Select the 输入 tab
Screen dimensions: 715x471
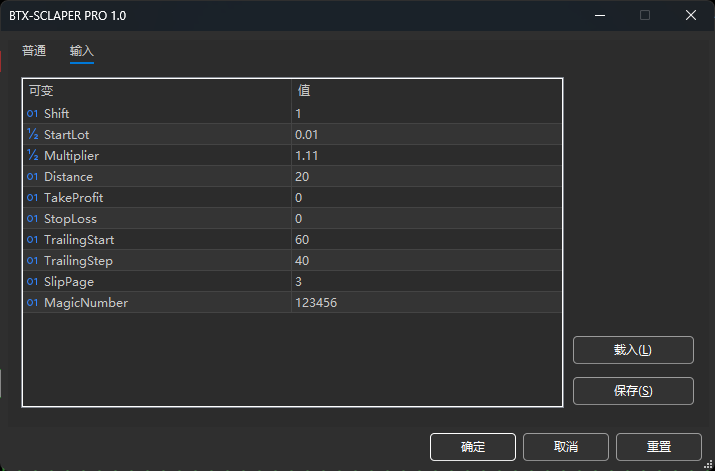coord(82,51)
